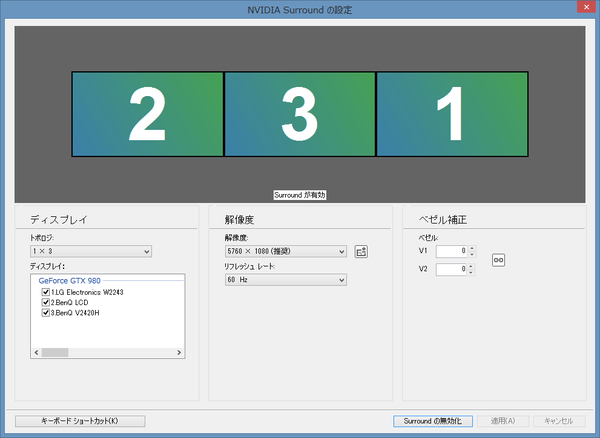Select display 3 in the layout preview

click(x=299, y=115)
